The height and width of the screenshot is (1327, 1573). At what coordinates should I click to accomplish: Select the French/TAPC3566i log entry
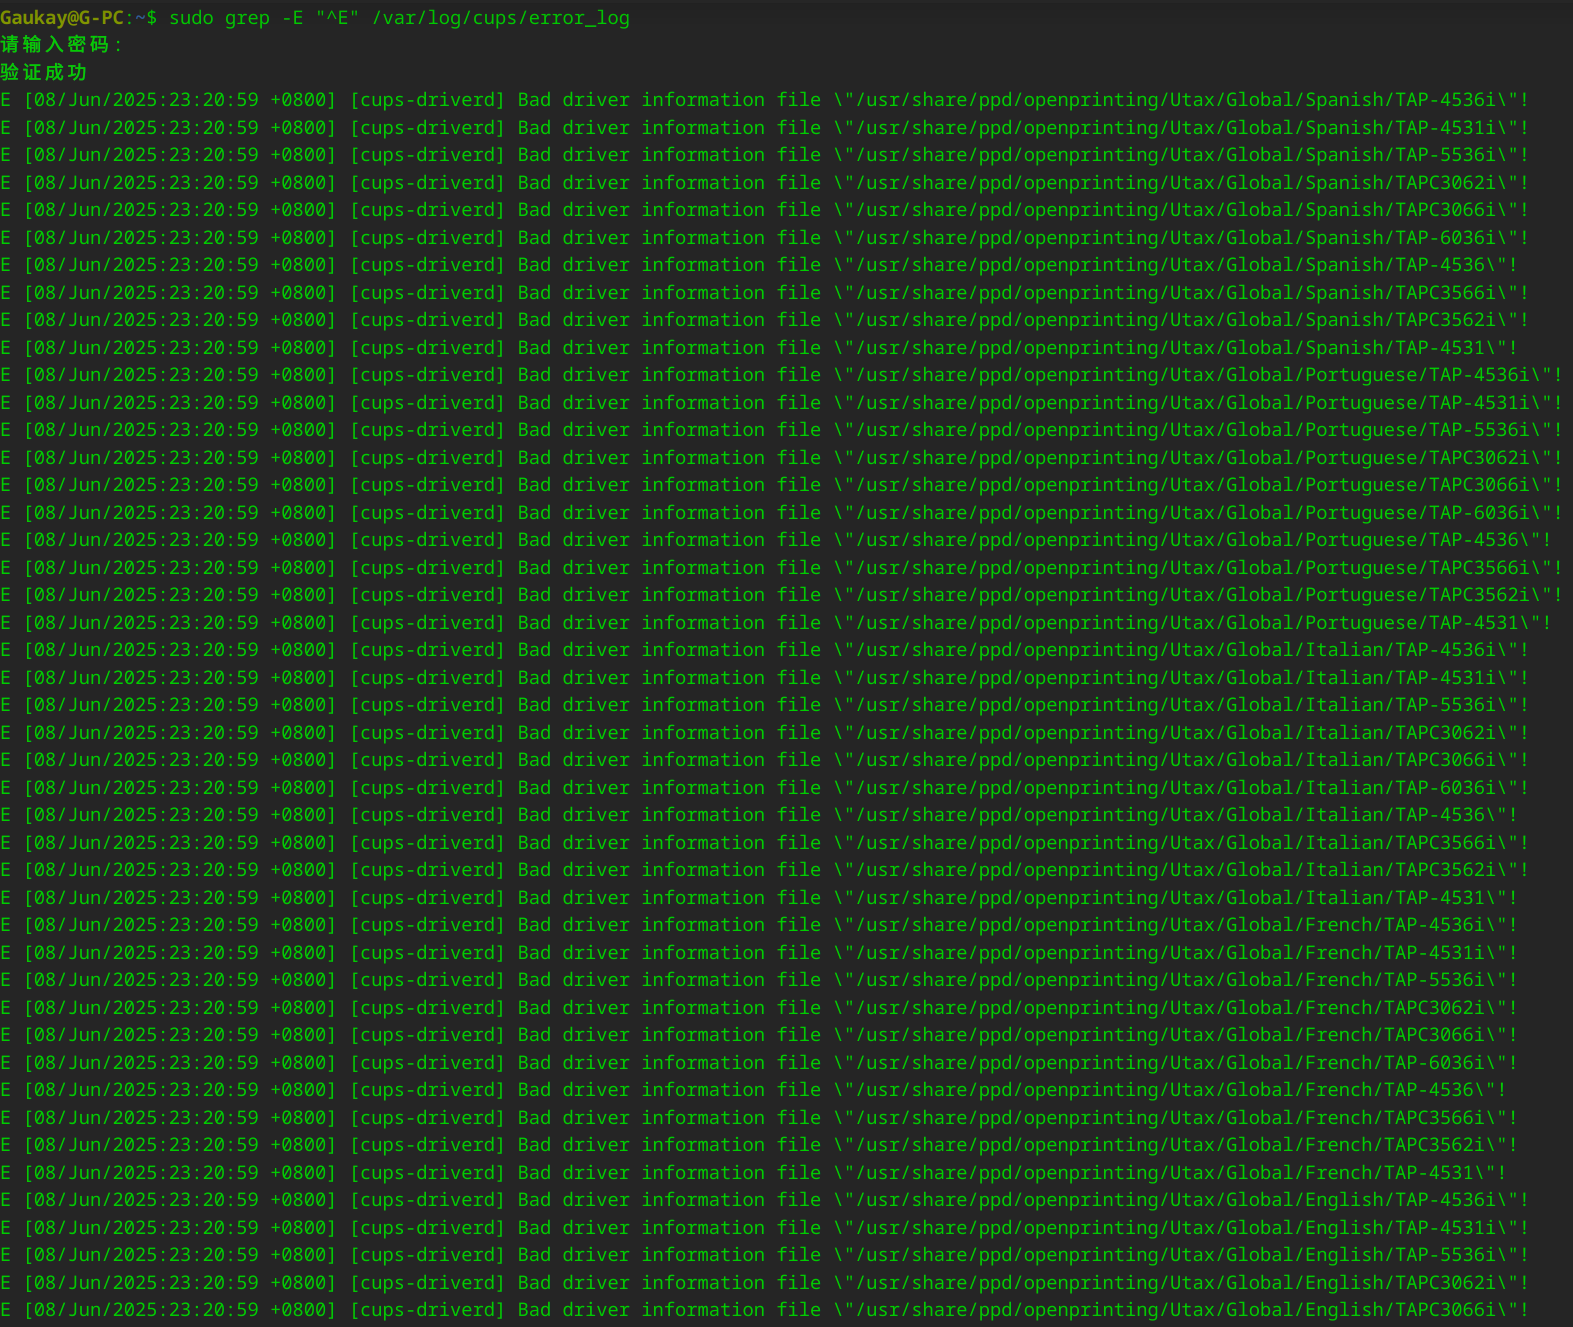(x=759, y=1118)
